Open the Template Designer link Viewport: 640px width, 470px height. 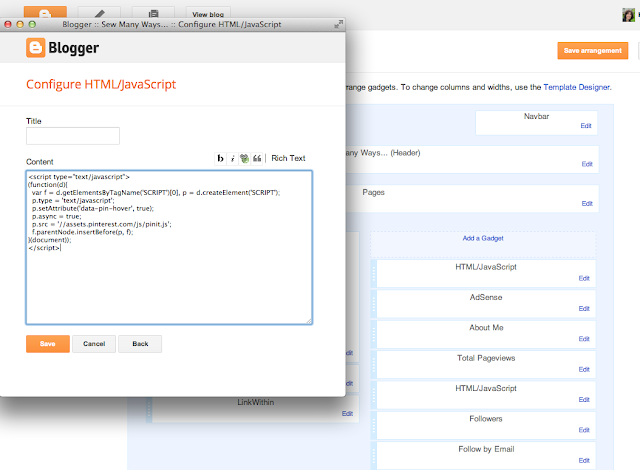click(x=577, y=87)
